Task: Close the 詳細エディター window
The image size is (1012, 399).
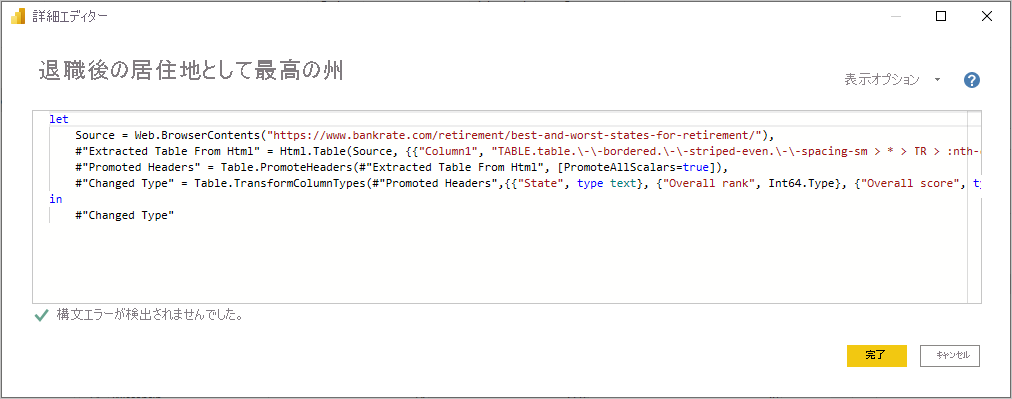Action: [987, 17]
